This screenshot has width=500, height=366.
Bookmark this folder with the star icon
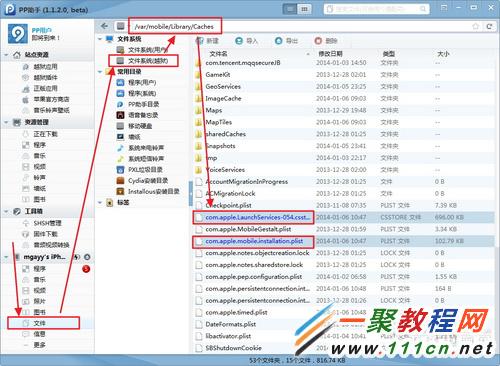click(476, 26)
